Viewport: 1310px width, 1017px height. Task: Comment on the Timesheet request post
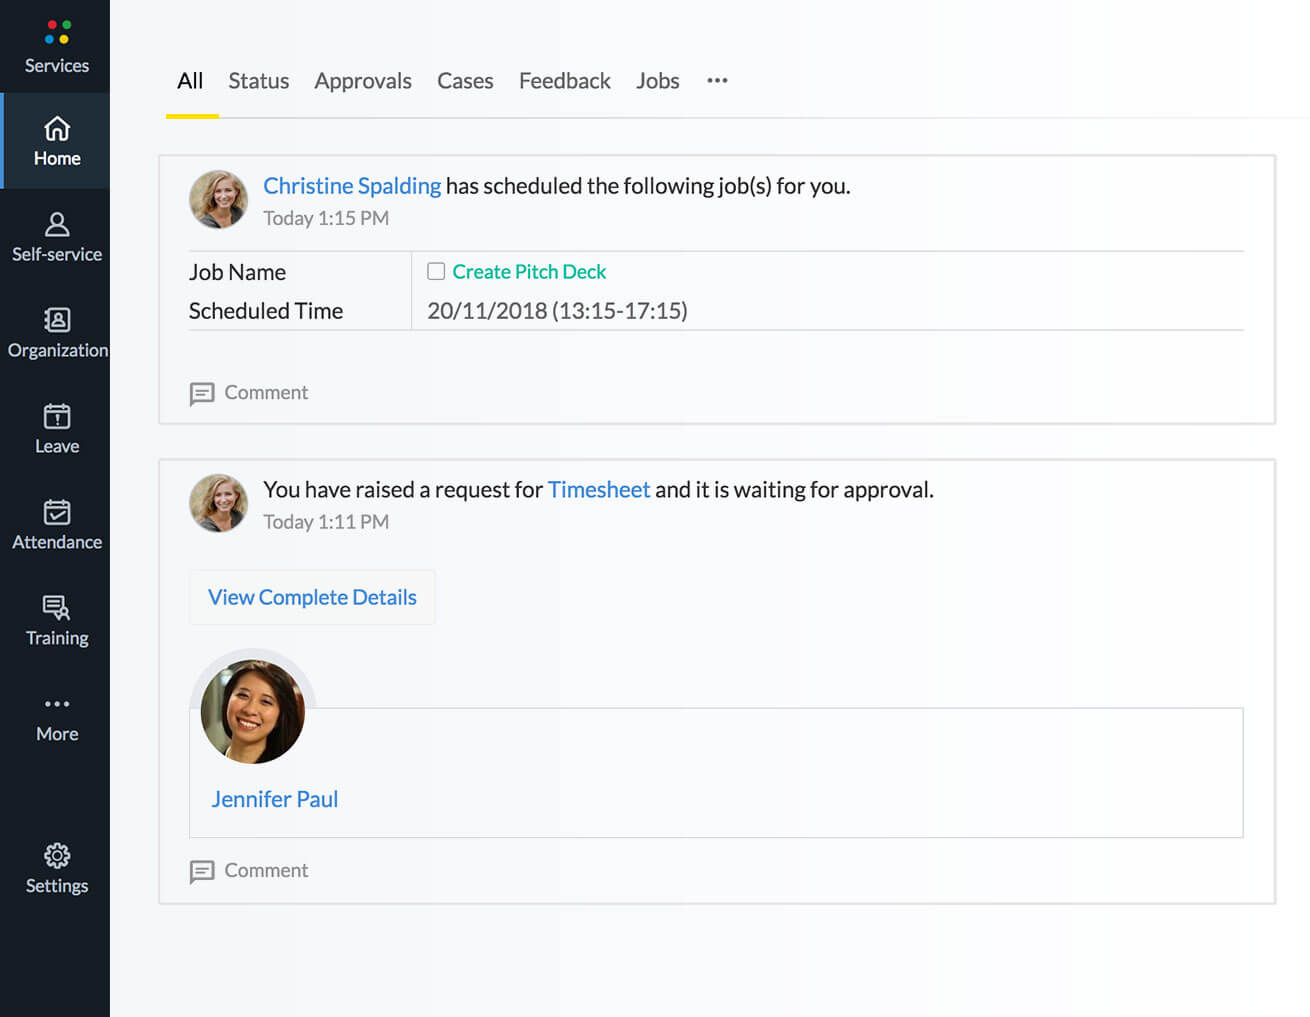(249, 871)
